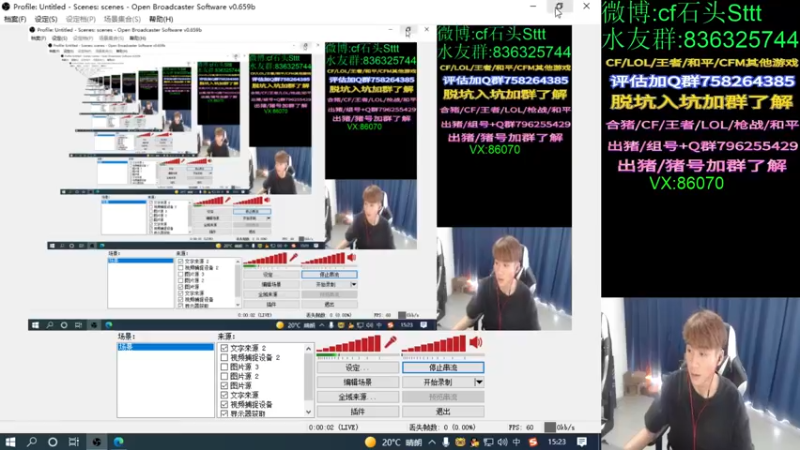Toggle the 文字来源 2 source checkbox
Screen dimensions: 800x450
tap(224, 348)
